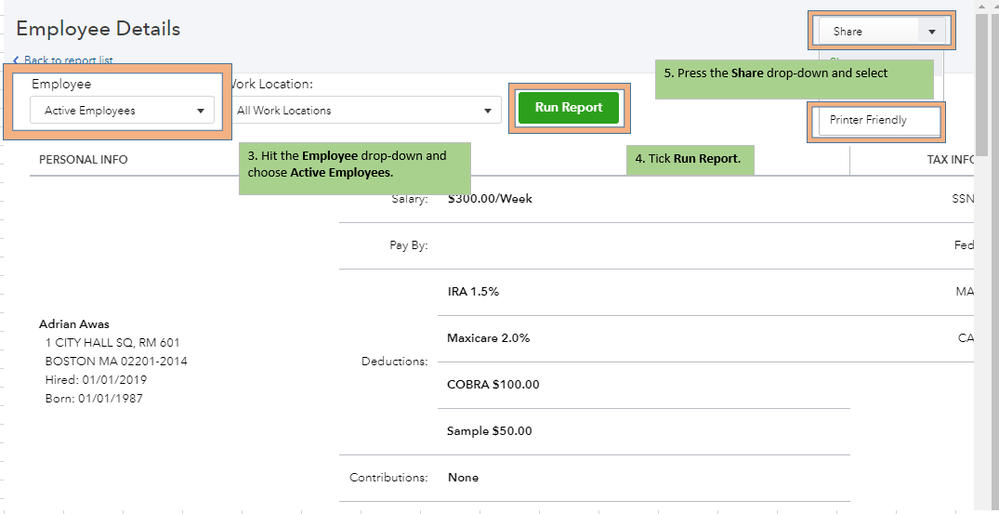Image resolution: width=999 pixels, height=514 pixels.
Task: Open the Share dropdown menu
Action: point(881,32)
